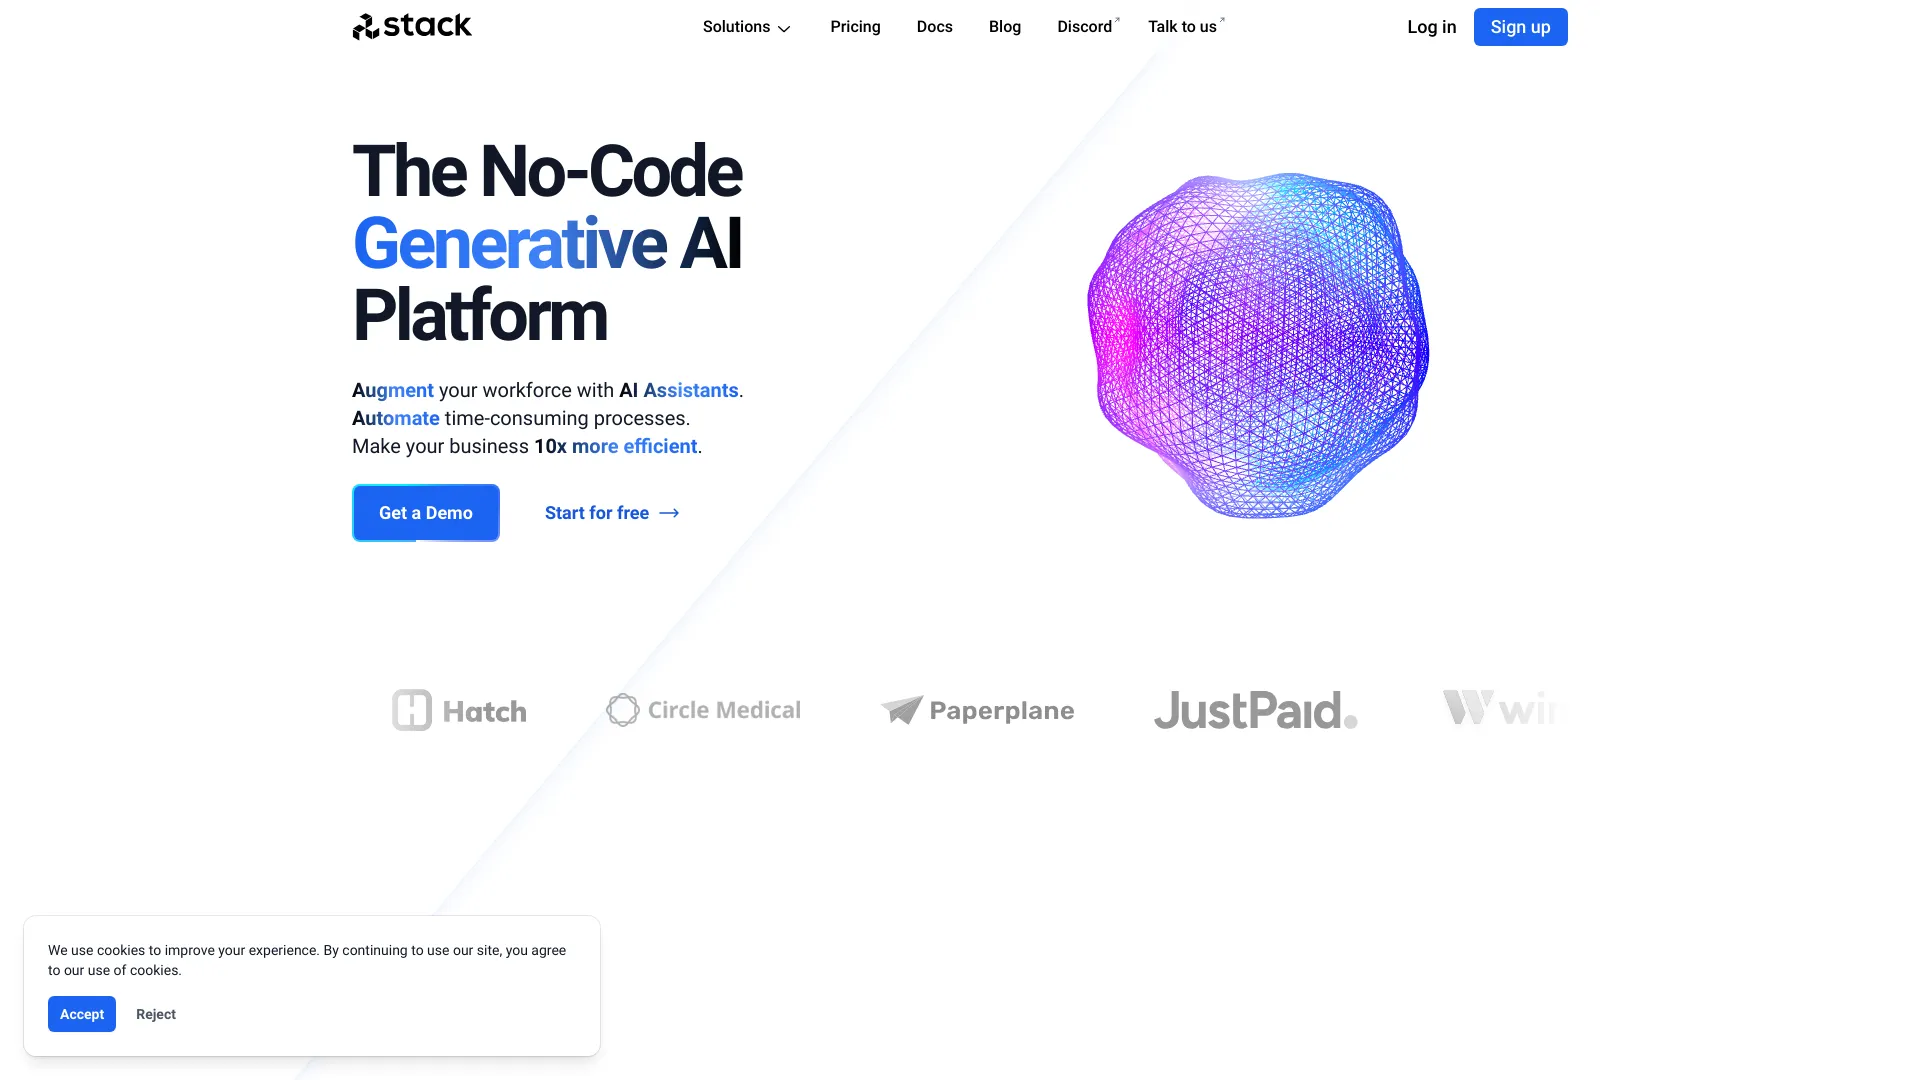Select the Pricing menu item
Image resolution: width=1920 pixels, height=1080 pixels.
(x=855, y=26)
